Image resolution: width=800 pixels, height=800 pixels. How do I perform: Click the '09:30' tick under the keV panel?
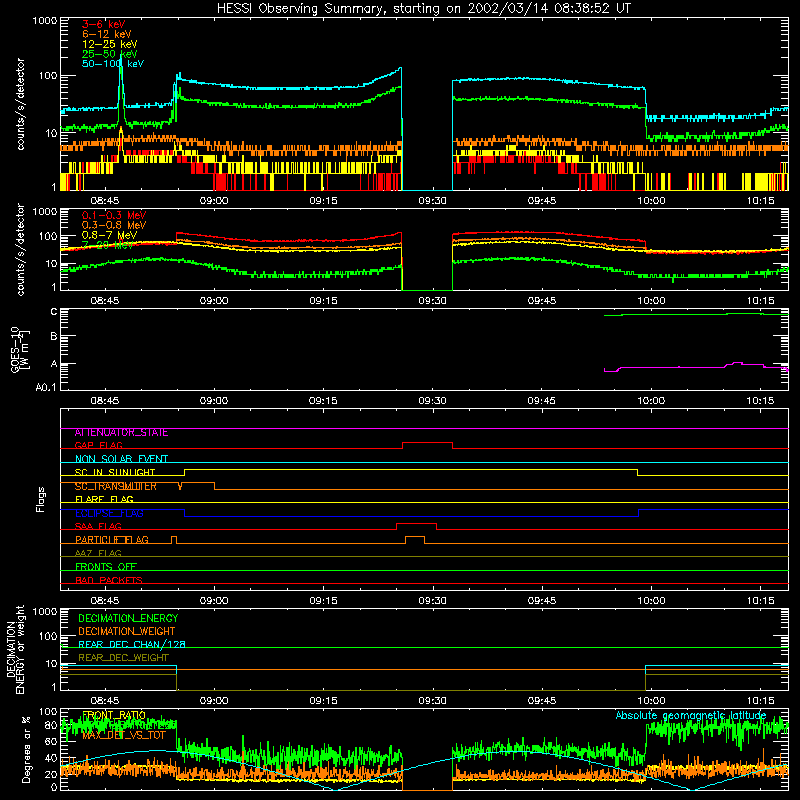click(432, 201)
